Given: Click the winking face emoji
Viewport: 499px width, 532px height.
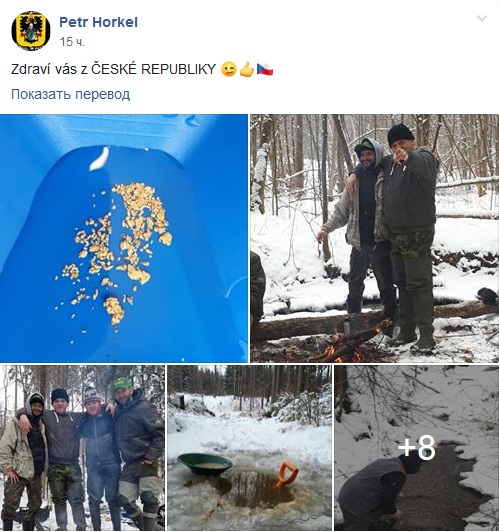Looking at the screenshot, I should point(229,70).
